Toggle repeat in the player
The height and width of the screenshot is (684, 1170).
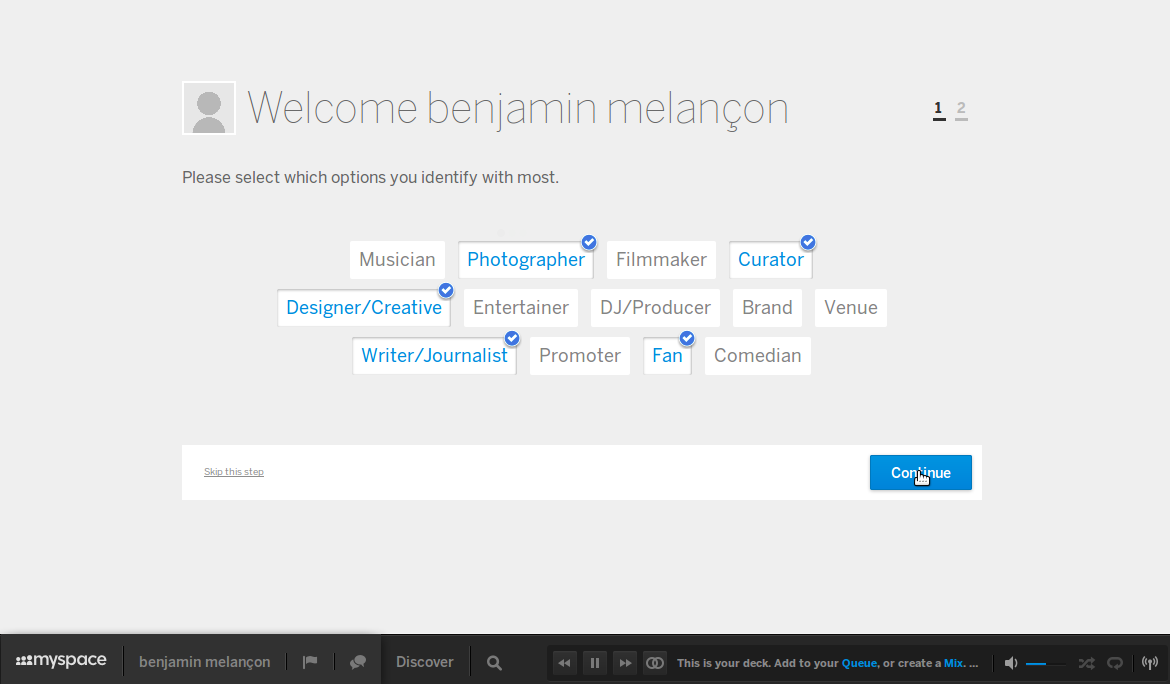point(1115,662)
